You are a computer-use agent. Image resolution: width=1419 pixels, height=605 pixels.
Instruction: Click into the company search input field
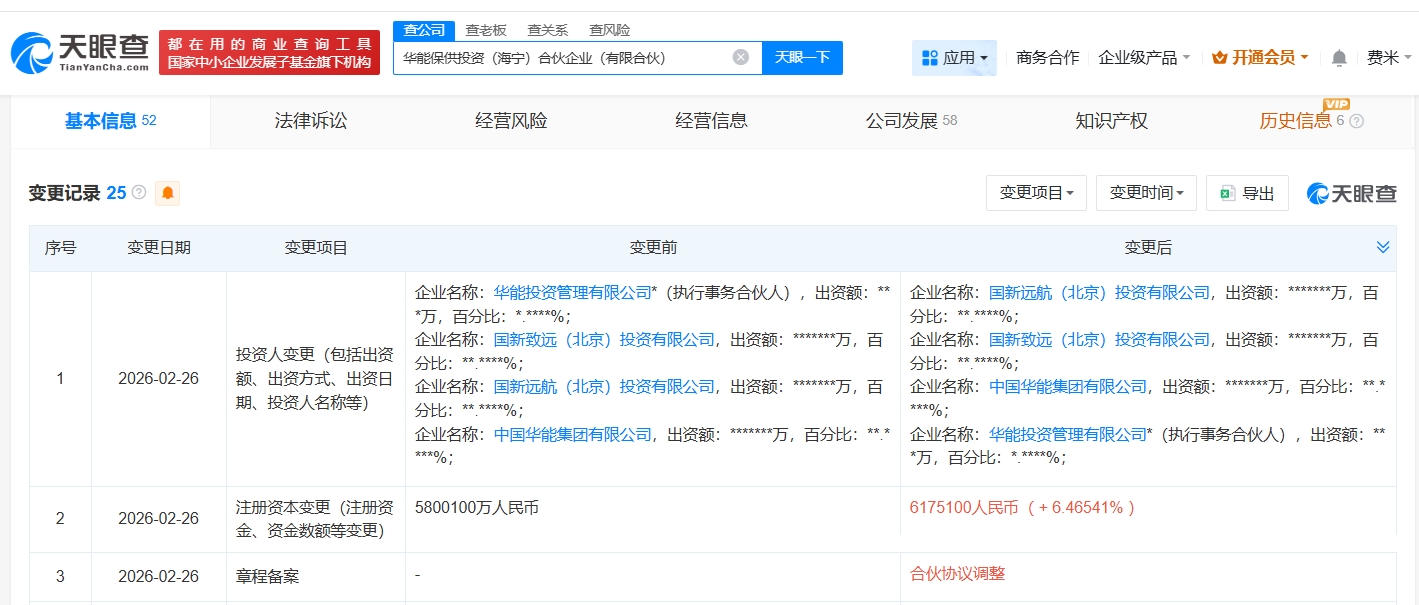pos(560,58)
